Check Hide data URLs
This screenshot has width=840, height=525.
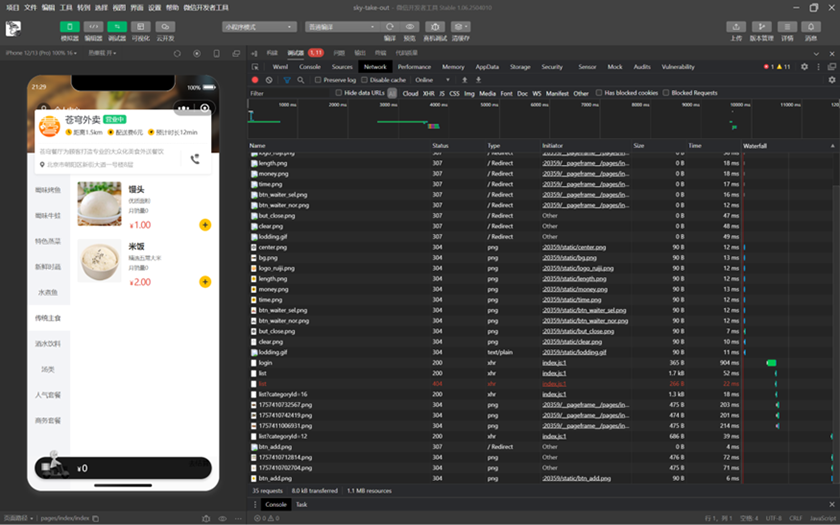coord(339,93)
